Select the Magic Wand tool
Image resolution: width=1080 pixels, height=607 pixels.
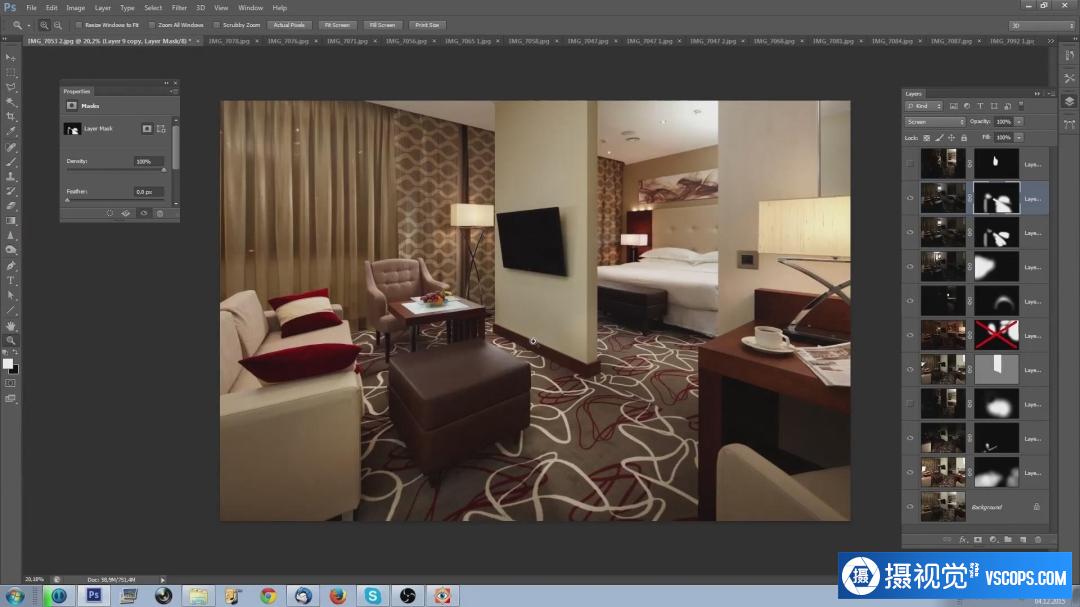[10, 102]
